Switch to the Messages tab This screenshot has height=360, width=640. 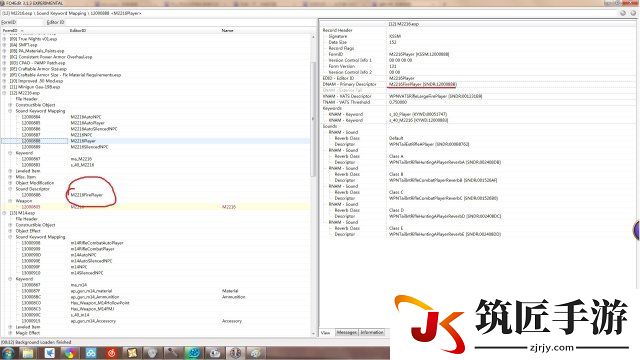click(x=347, y=333)
